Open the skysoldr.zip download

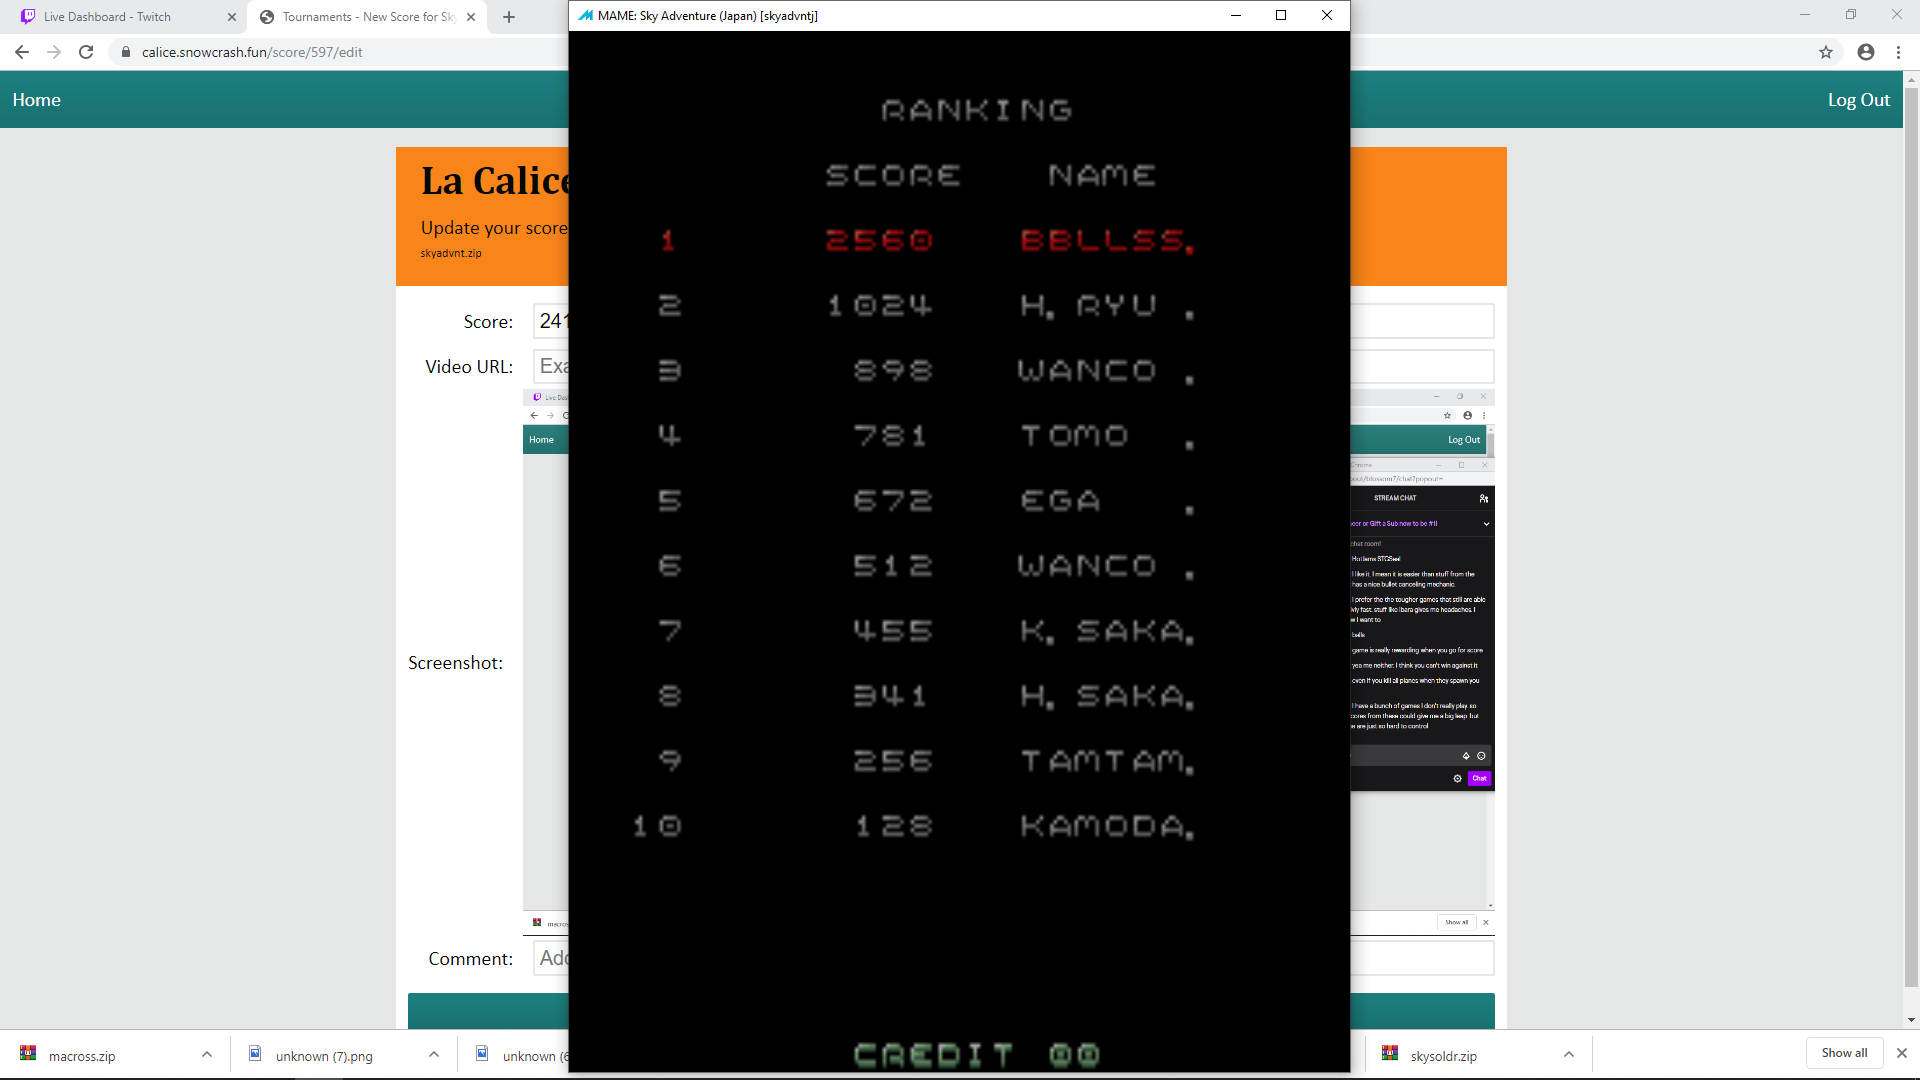[1444, 1056]
